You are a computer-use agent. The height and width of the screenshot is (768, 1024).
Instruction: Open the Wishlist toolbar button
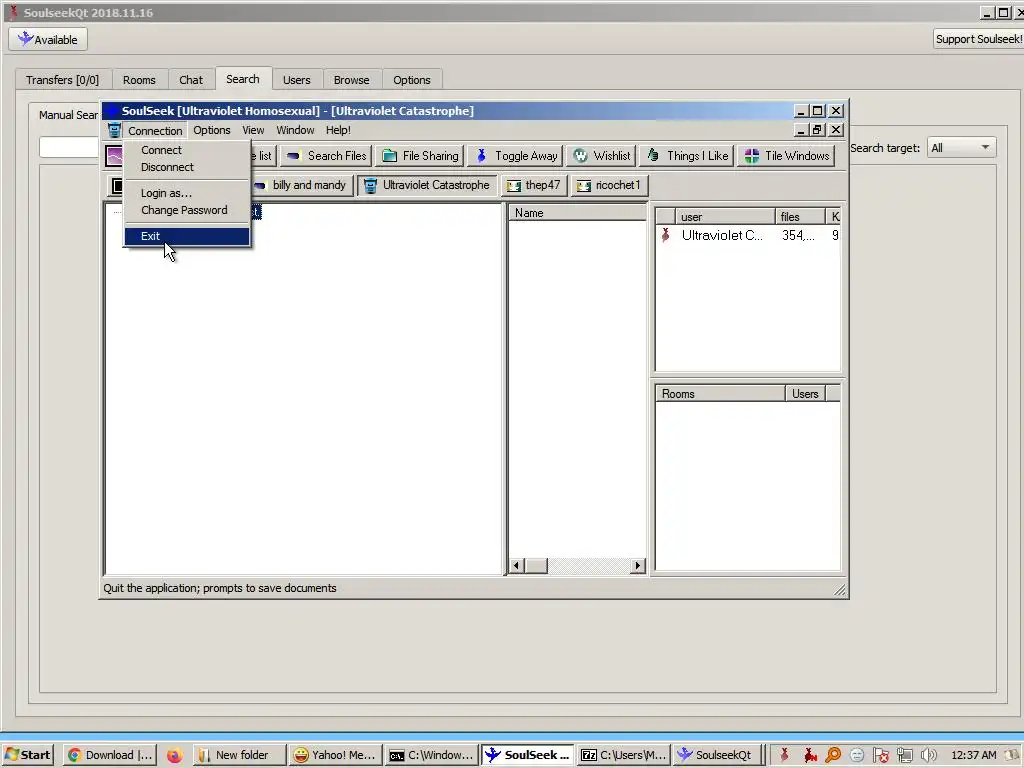pyautogui.click(x=601, y=156)
